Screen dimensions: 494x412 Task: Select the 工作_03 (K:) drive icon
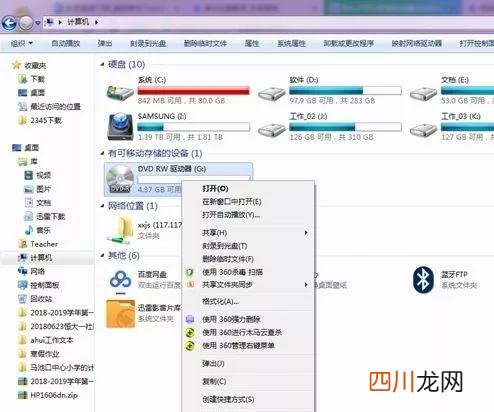[424, 129]
